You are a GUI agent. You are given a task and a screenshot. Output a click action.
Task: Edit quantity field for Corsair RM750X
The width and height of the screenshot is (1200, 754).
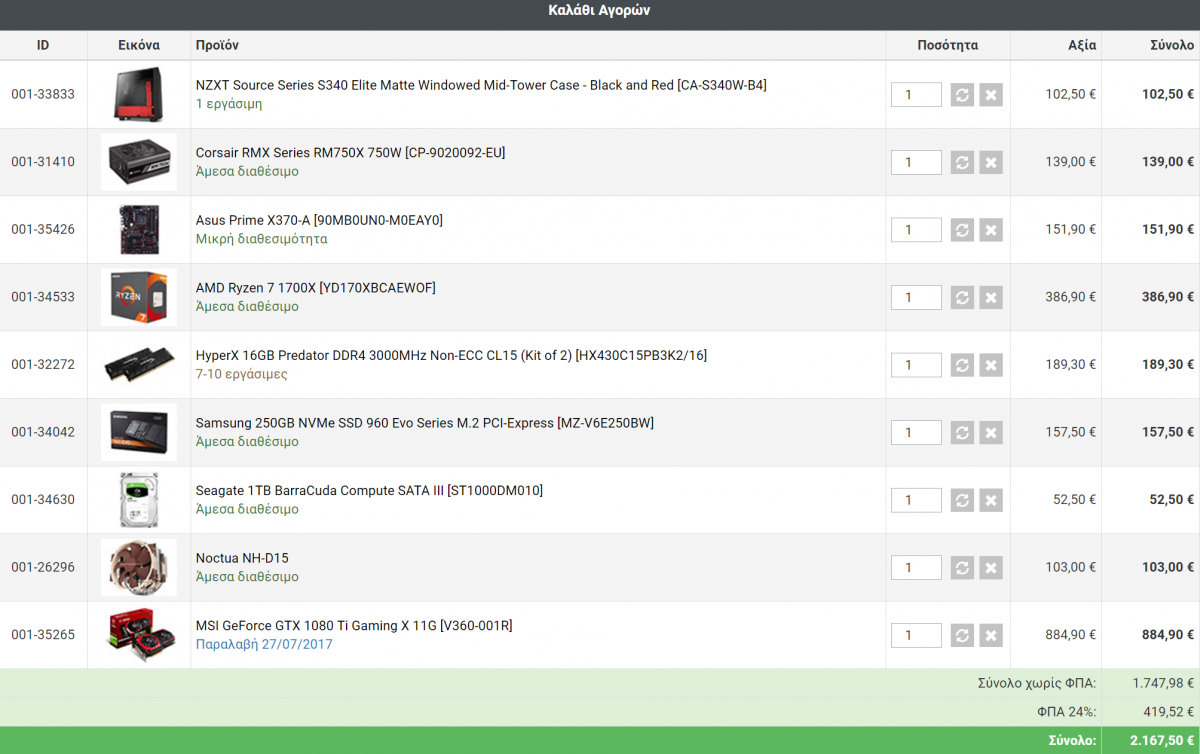(916, 162)
